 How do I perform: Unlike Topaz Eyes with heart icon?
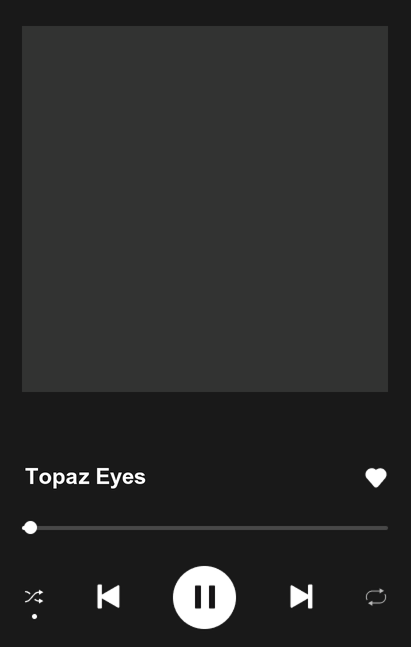coord(376,478)
